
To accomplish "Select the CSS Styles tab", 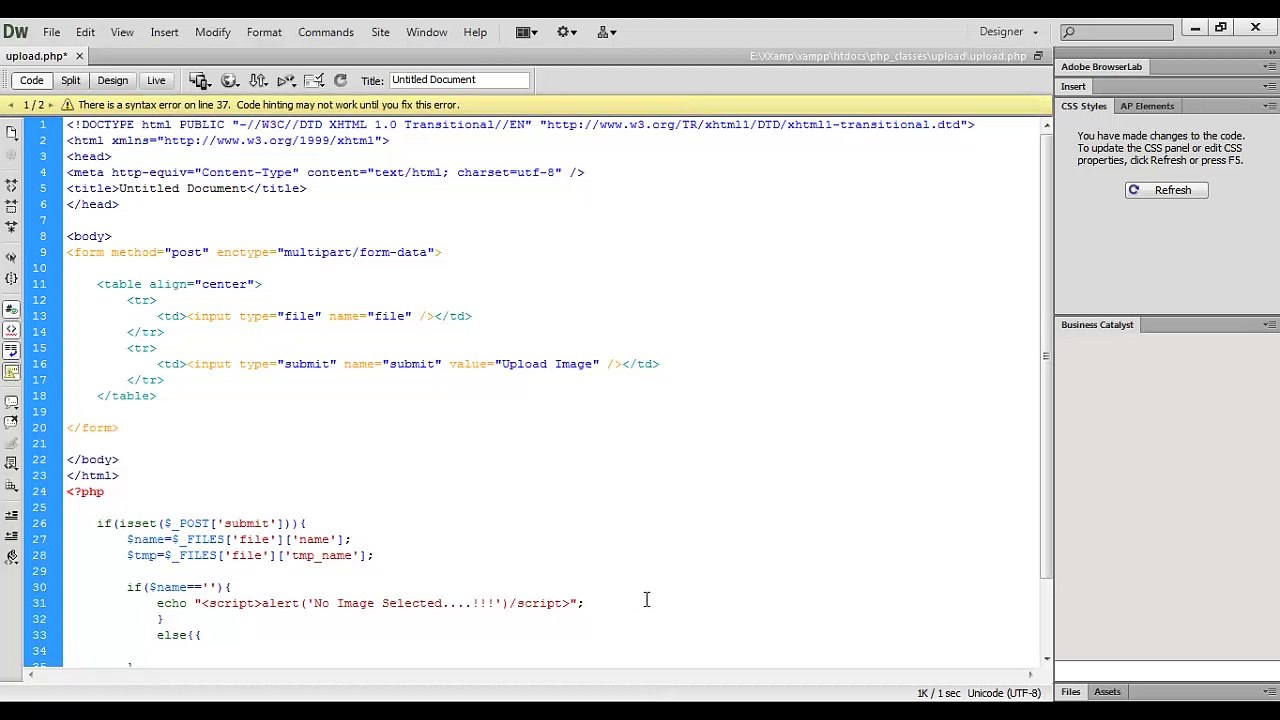I will click(1084, 106).
